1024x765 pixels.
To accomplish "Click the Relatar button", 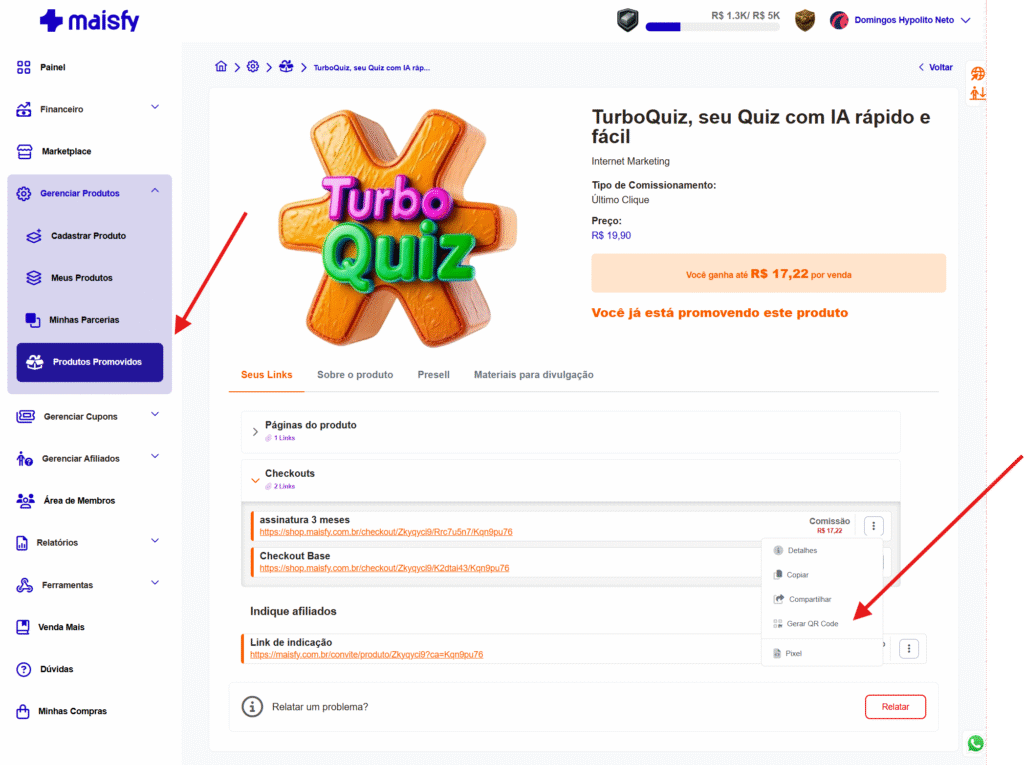I will (x=895, y=707).
